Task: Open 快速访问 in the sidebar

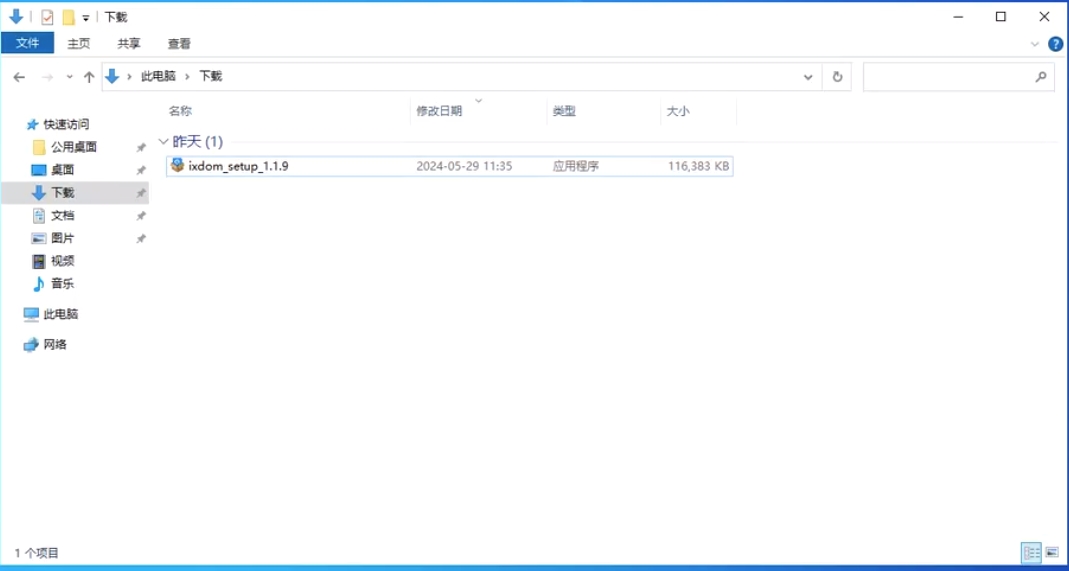Action: [x=66, y=125]
